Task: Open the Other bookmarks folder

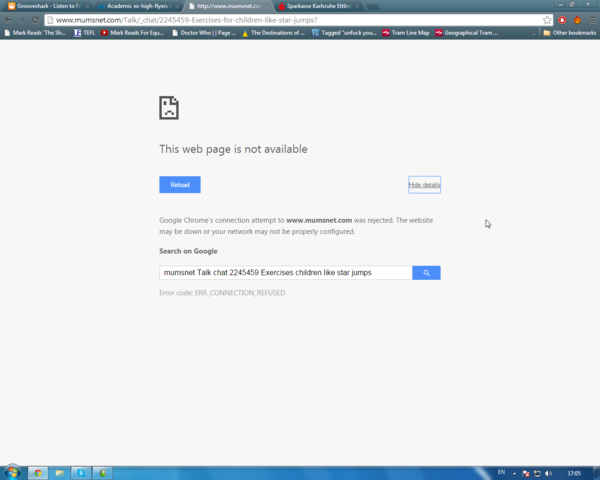Action: pyautogui.click(x=570, y=33)
